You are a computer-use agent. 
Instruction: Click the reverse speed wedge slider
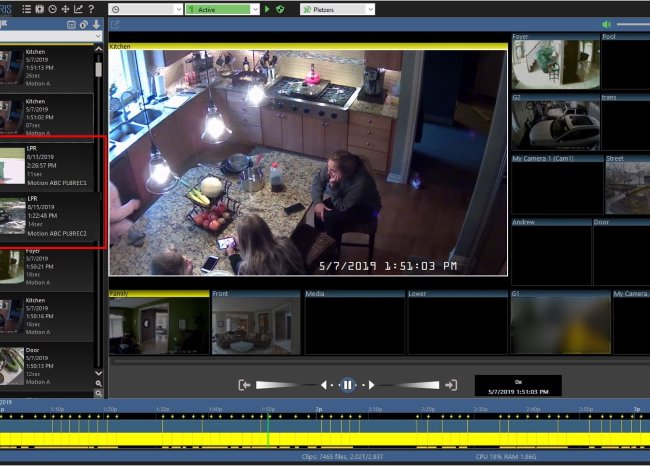coord(286,385)
